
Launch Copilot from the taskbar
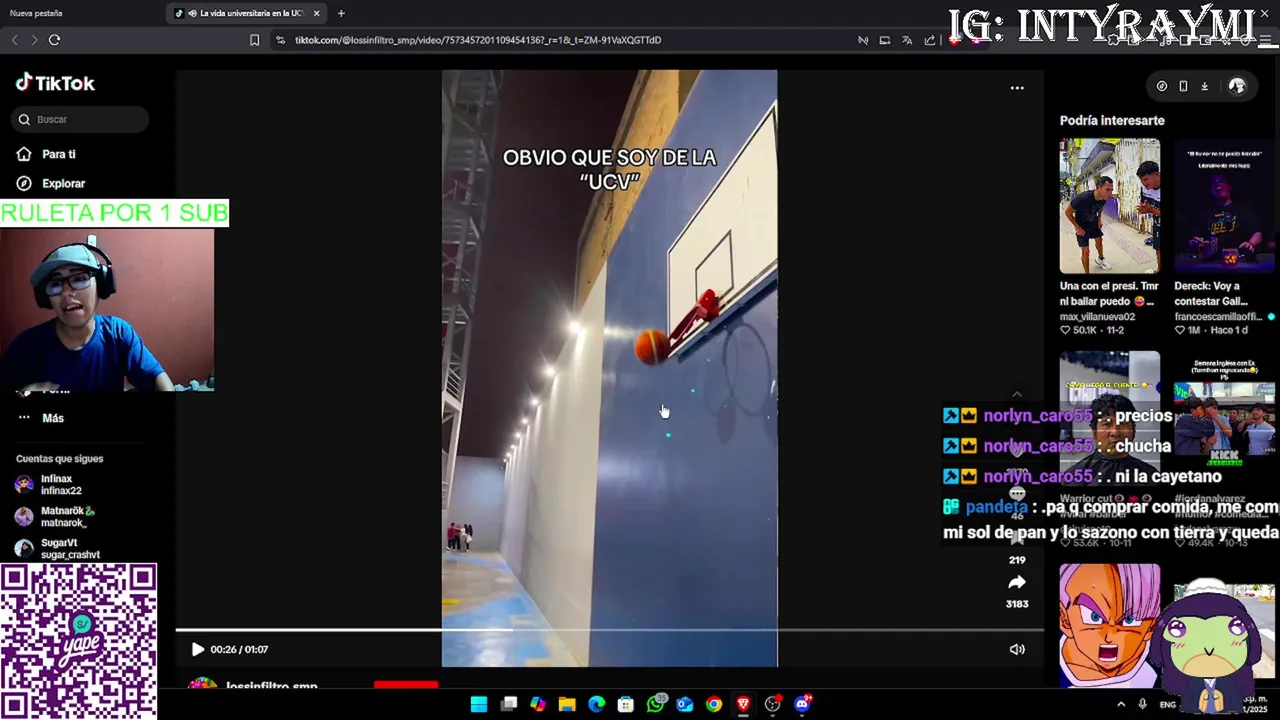pyautogui.click(x=538, y=704)
